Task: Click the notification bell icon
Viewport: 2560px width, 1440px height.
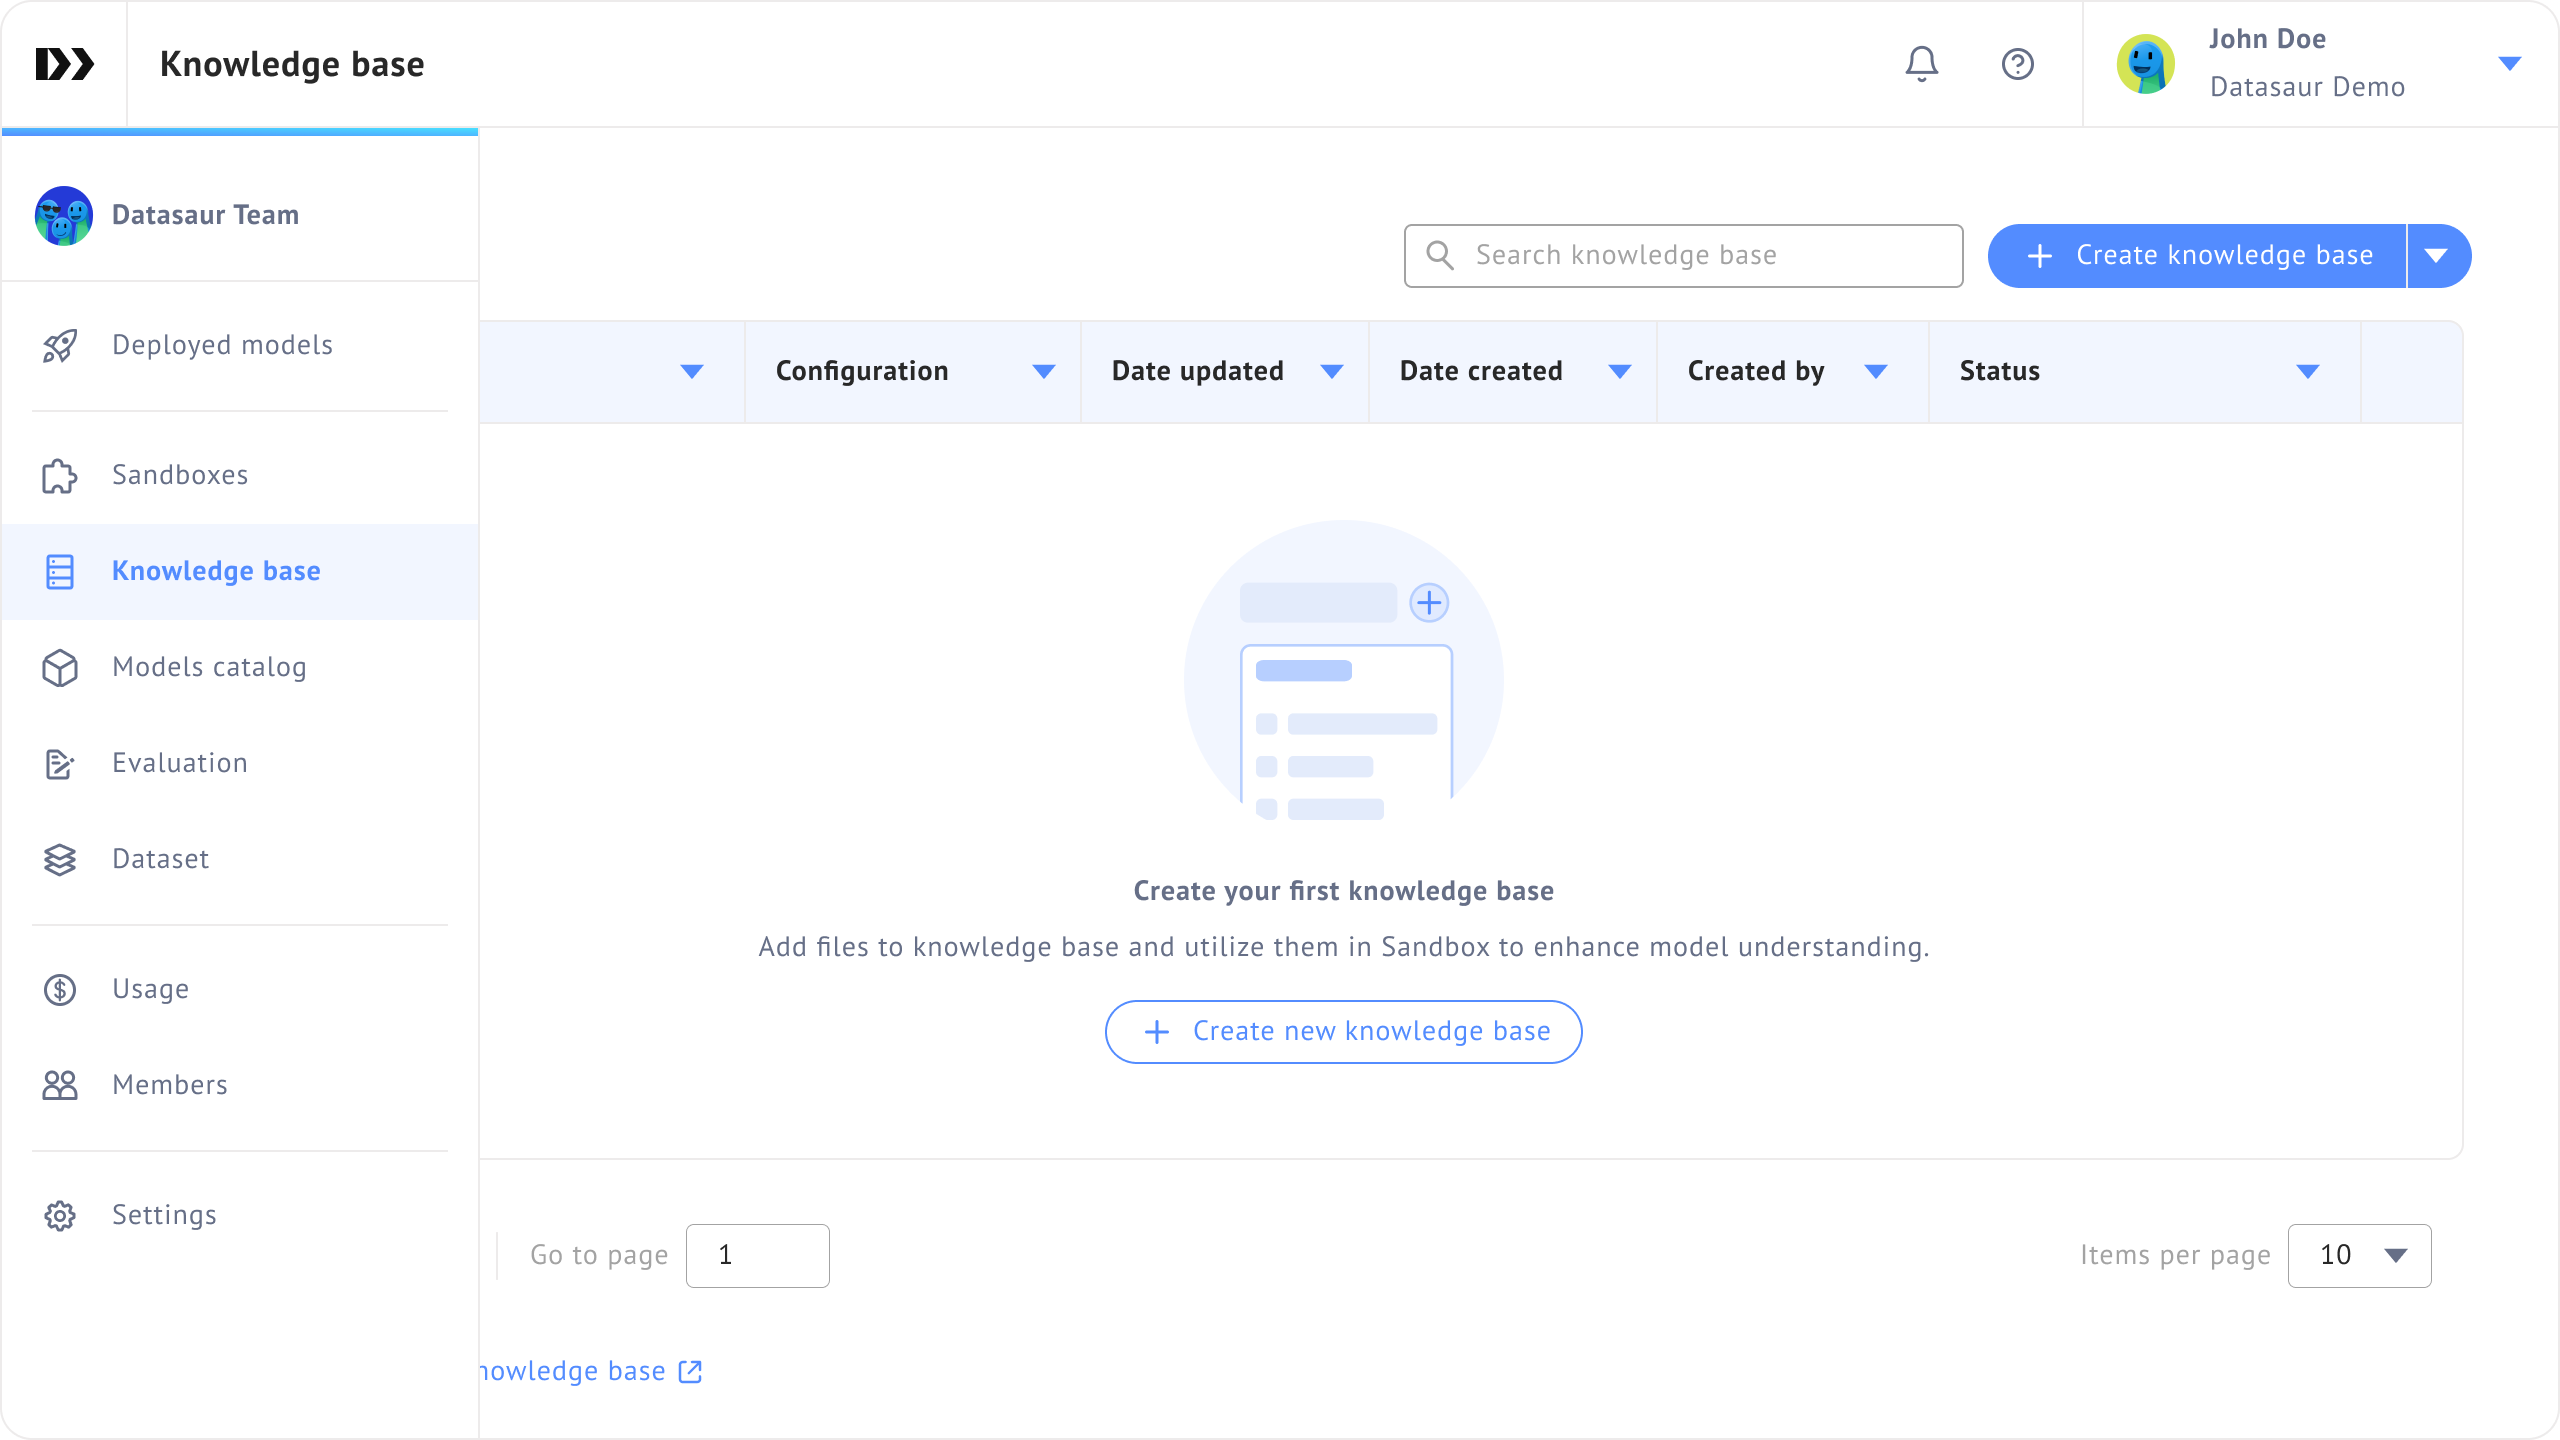Action: pyautogui.click(x=1921, y=64)
